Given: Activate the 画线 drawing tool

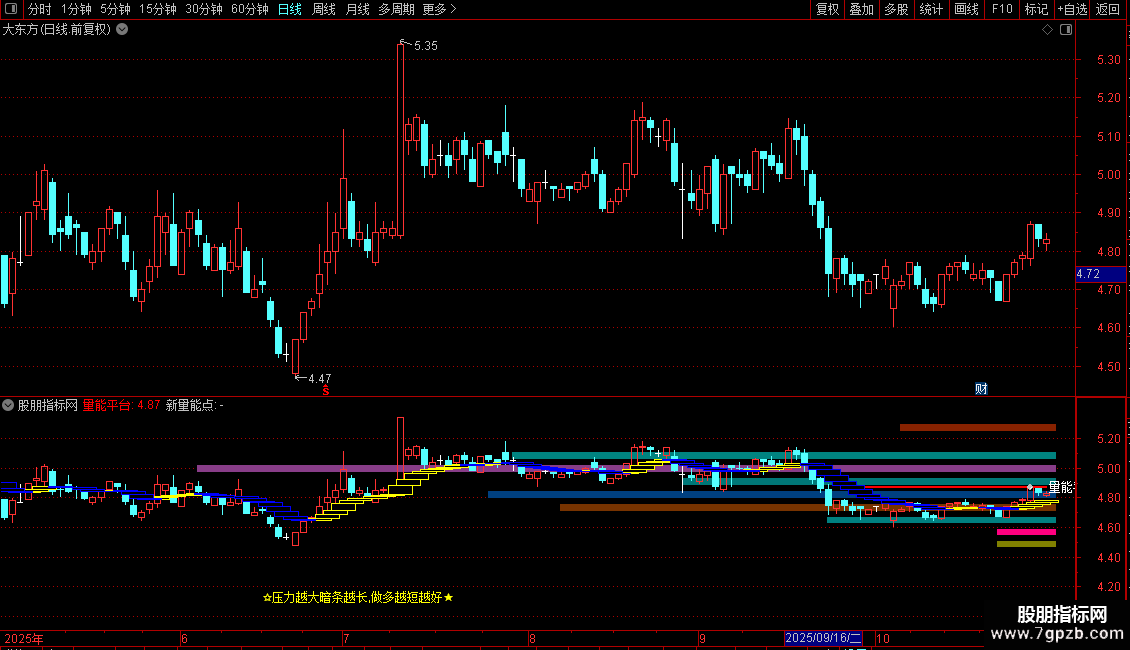Looking at the screenshot, I should point(966,9).
